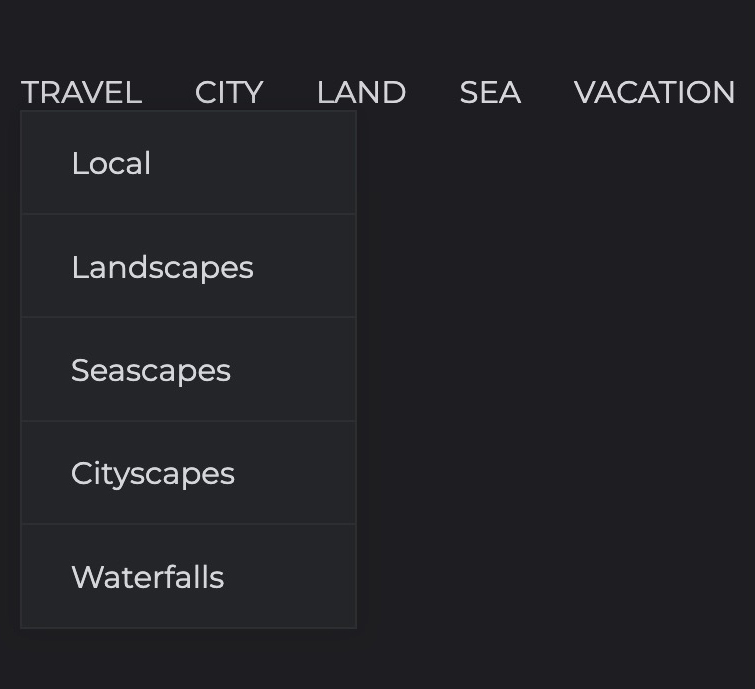Switch to the CITY section
755x689 pixels.
point(229,92)
